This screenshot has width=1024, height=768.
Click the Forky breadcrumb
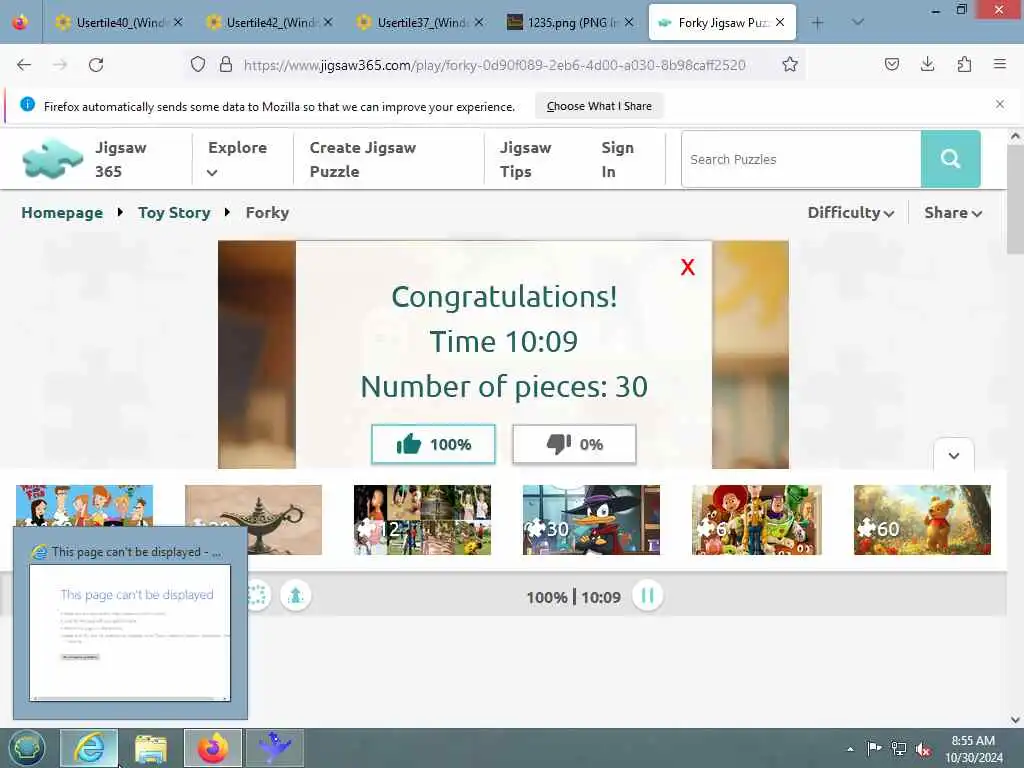pos(267,213)
